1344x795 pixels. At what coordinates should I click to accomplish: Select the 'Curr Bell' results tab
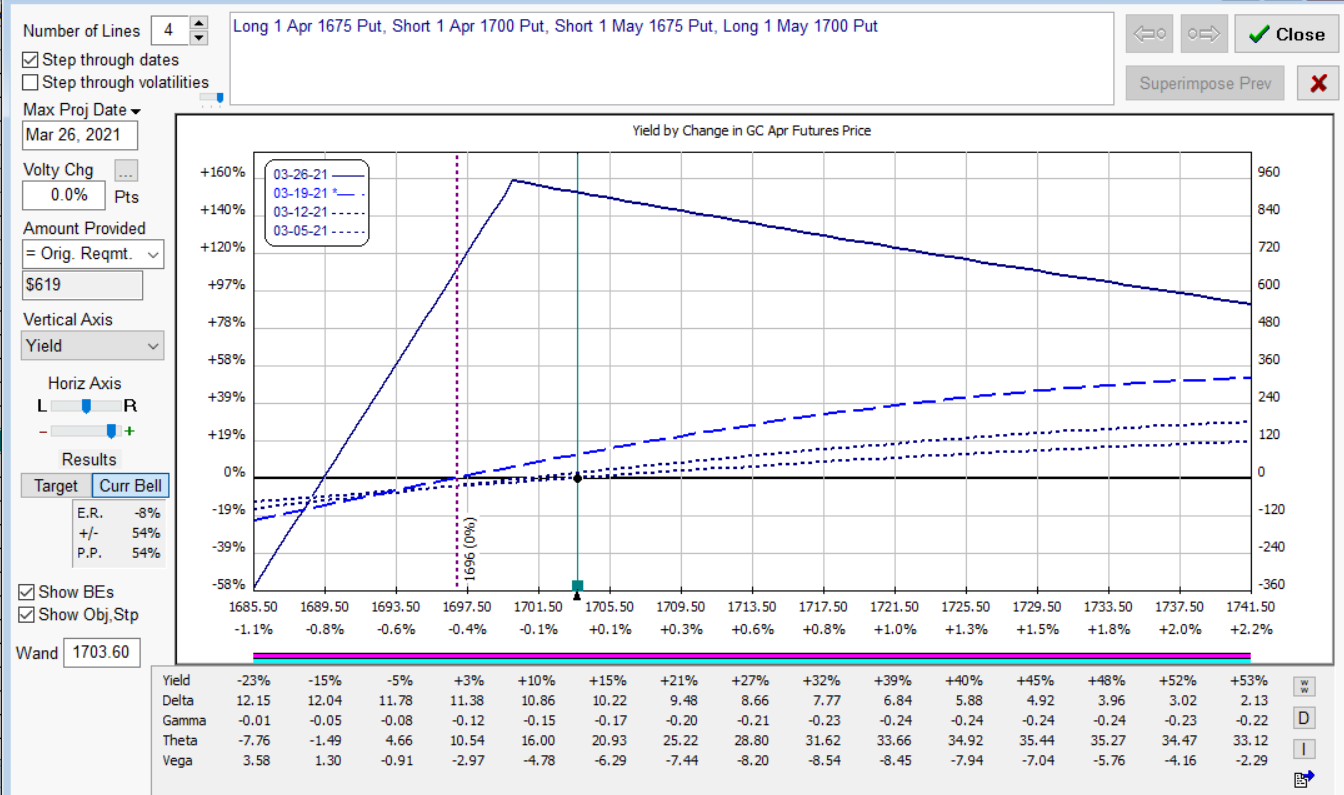click(131, 486)
